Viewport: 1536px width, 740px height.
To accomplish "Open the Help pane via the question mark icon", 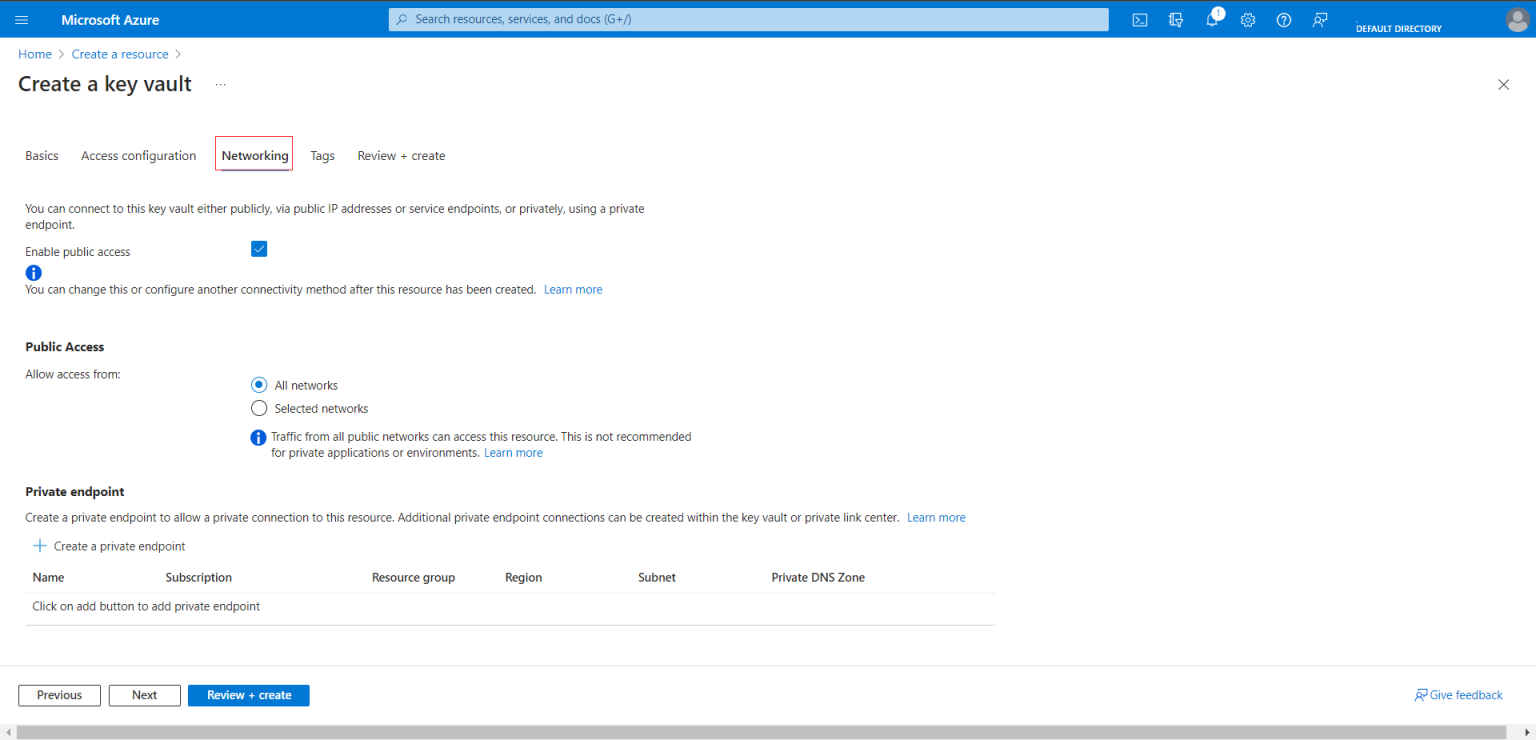I will [1283, 19].
